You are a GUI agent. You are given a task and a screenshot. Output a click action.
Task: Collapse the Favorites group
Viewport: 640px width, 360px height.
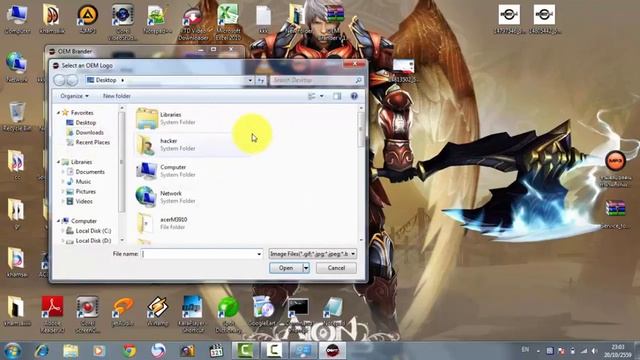pyautogui.click(x=58, y=113)
